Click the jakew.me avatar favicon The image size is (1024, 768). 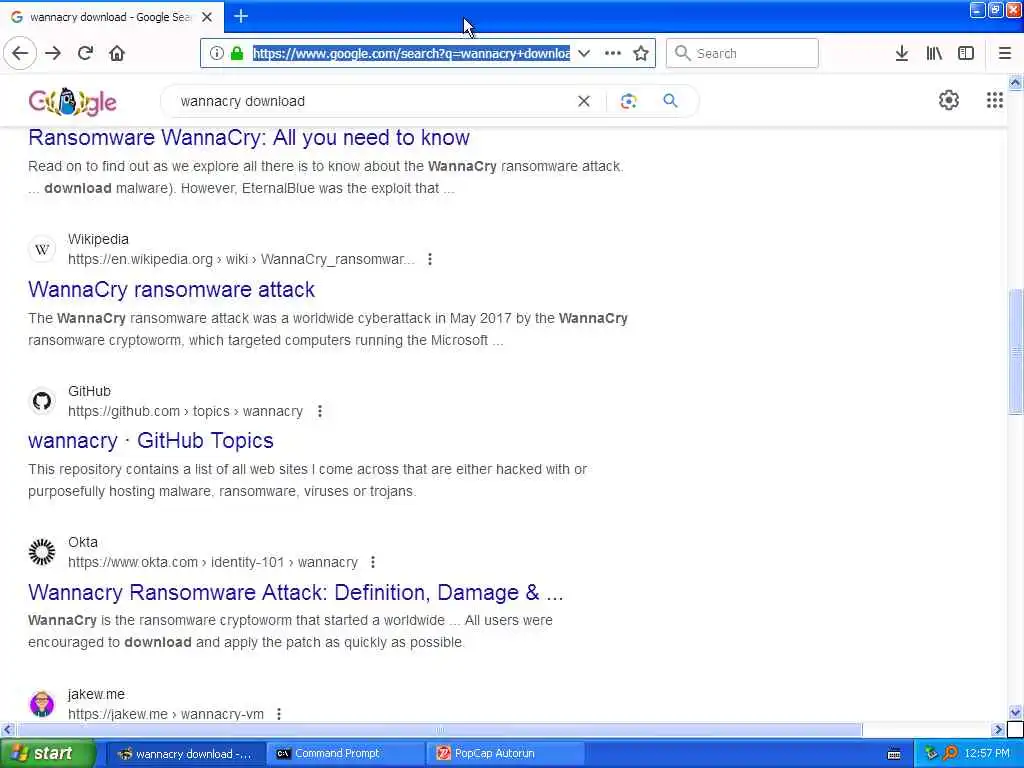point(42,703)
